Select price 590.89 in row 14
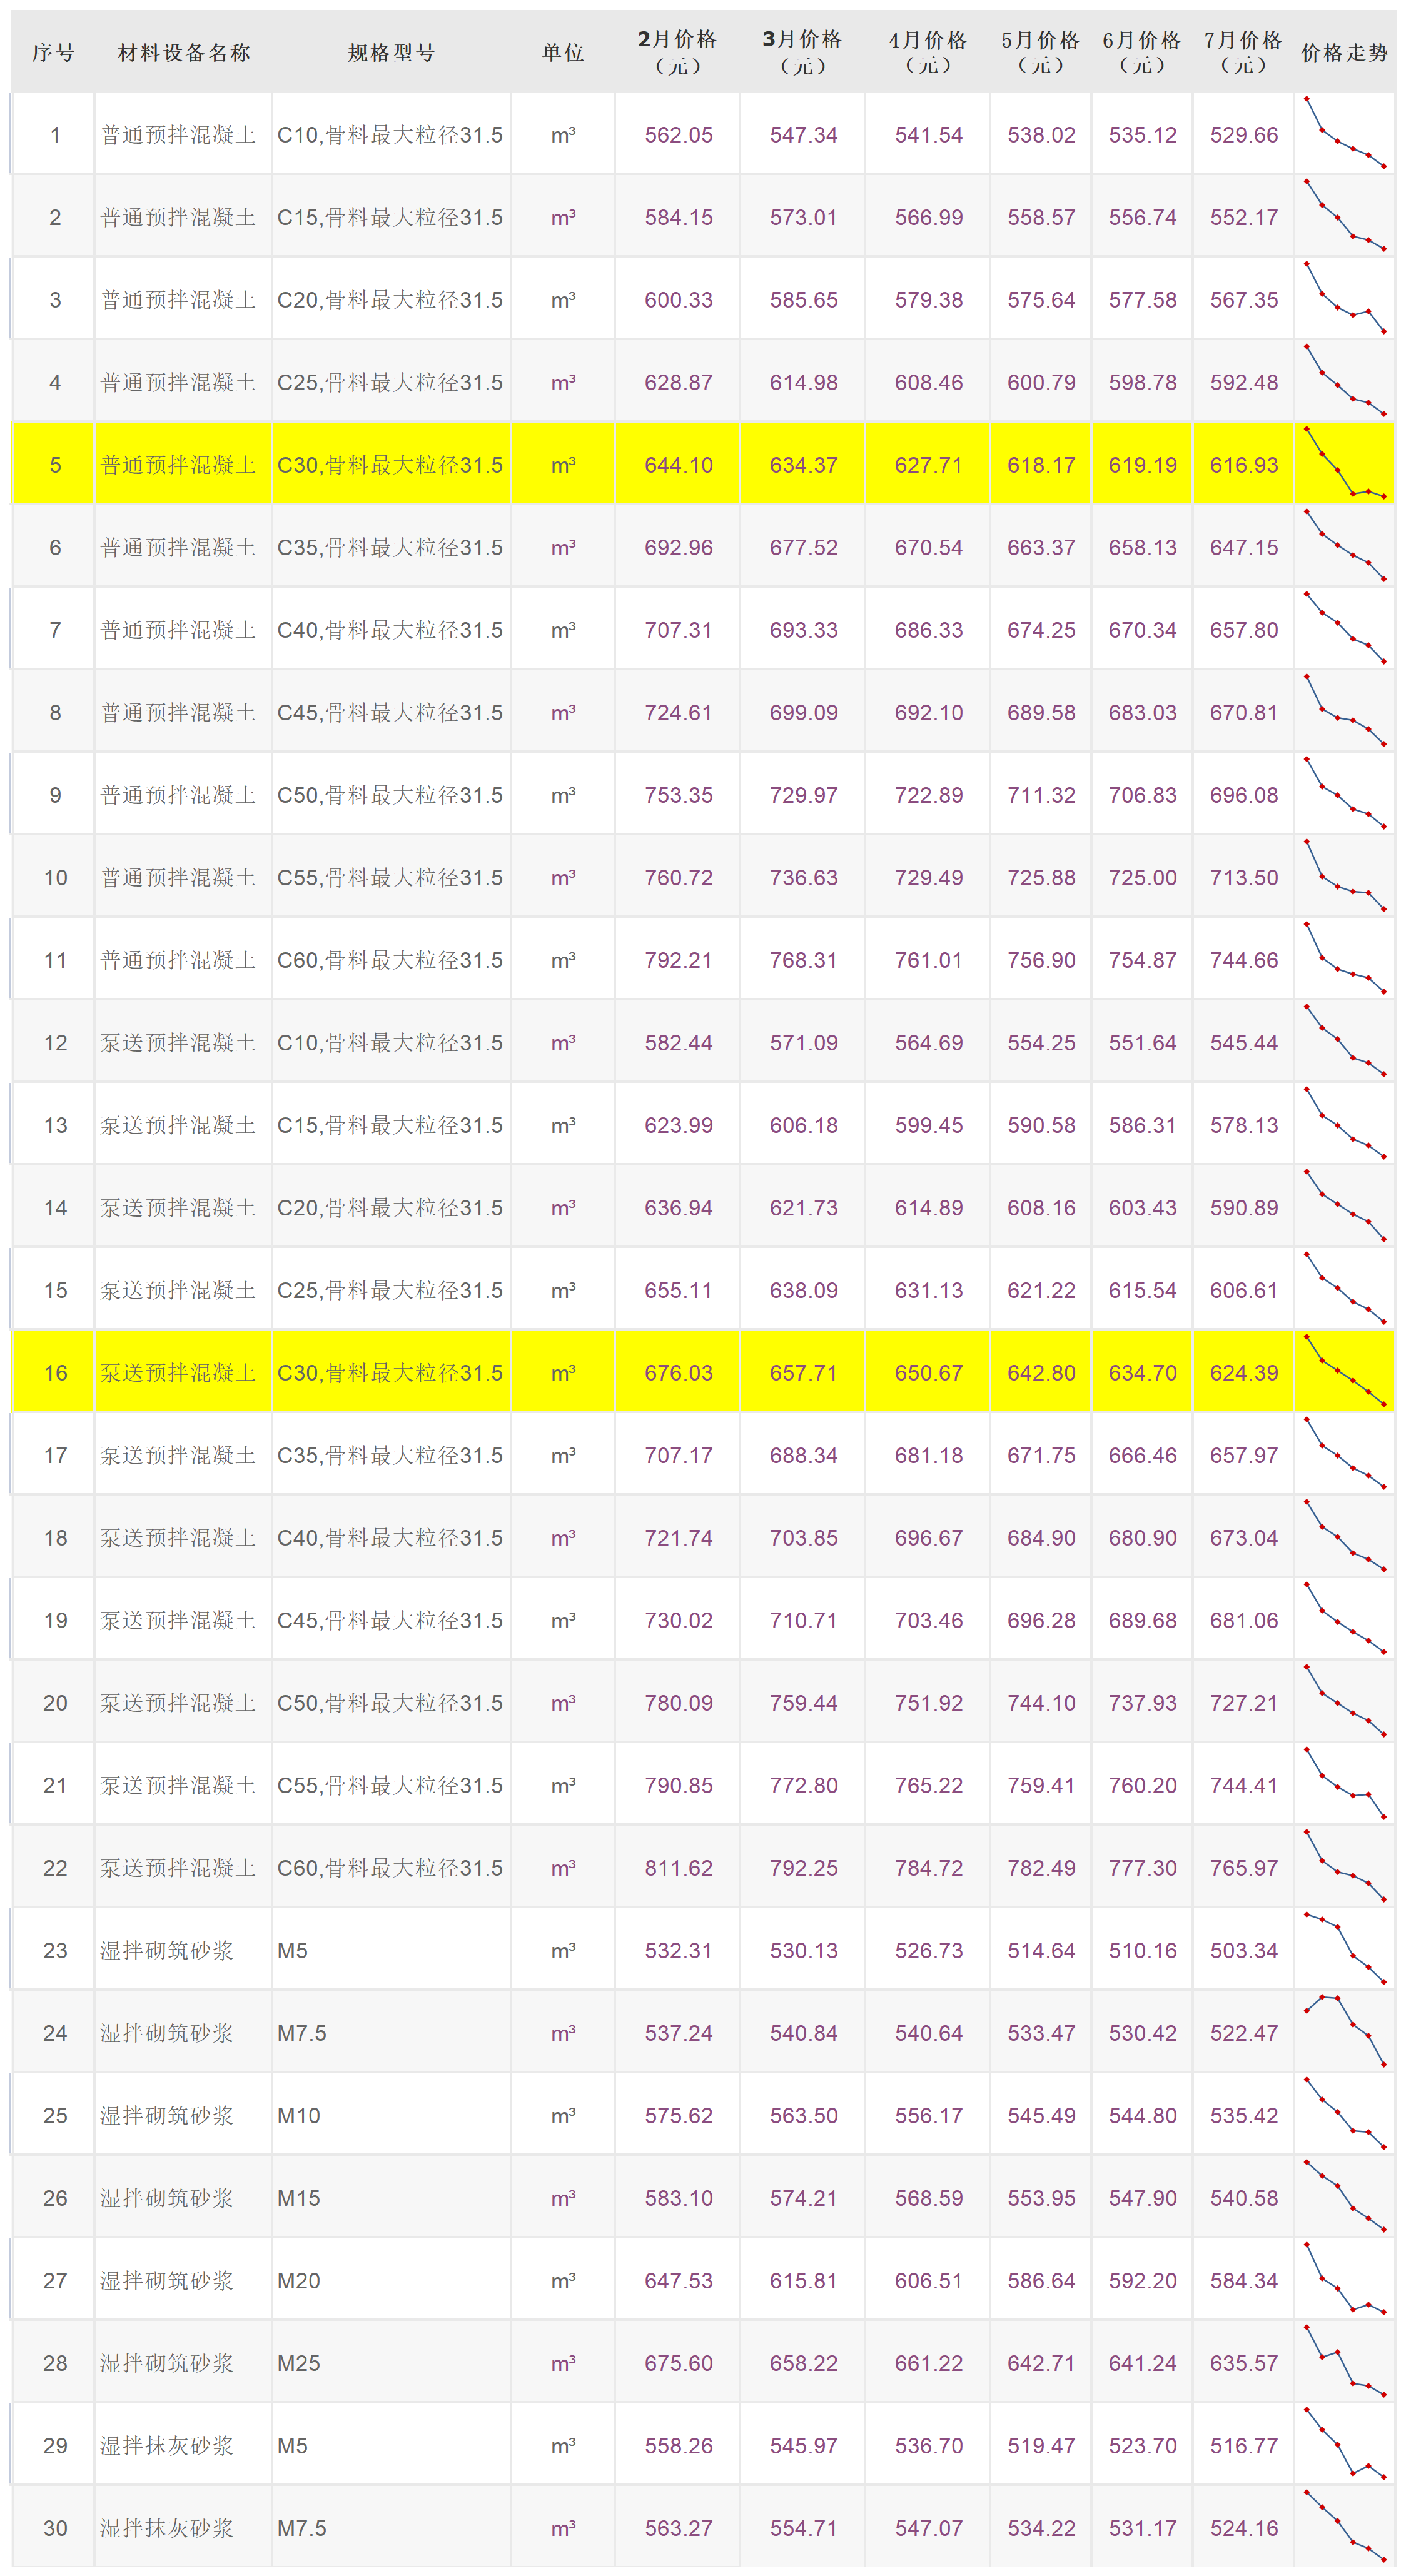 click(x=1244, y=1208)
